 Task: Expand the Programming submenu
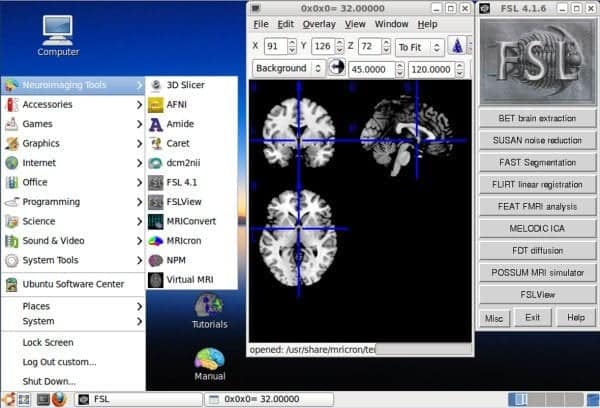(73, 202)
